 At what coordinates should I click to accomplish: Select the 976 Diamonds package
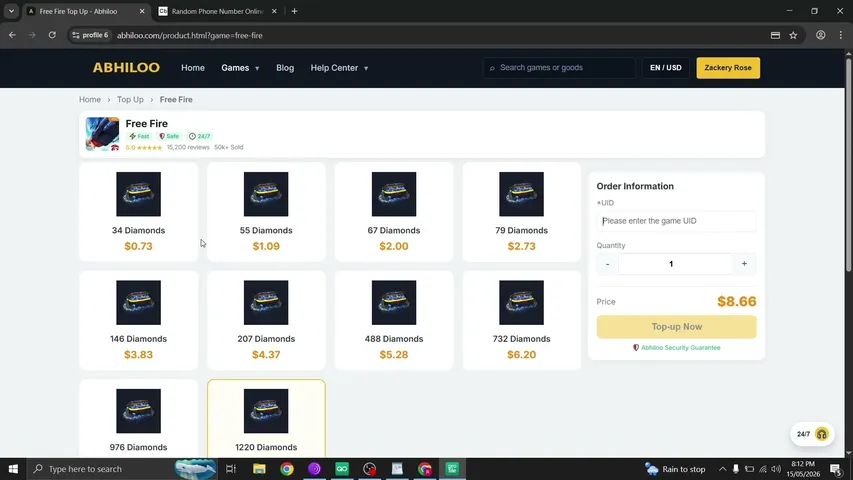[x=138, y=418]
